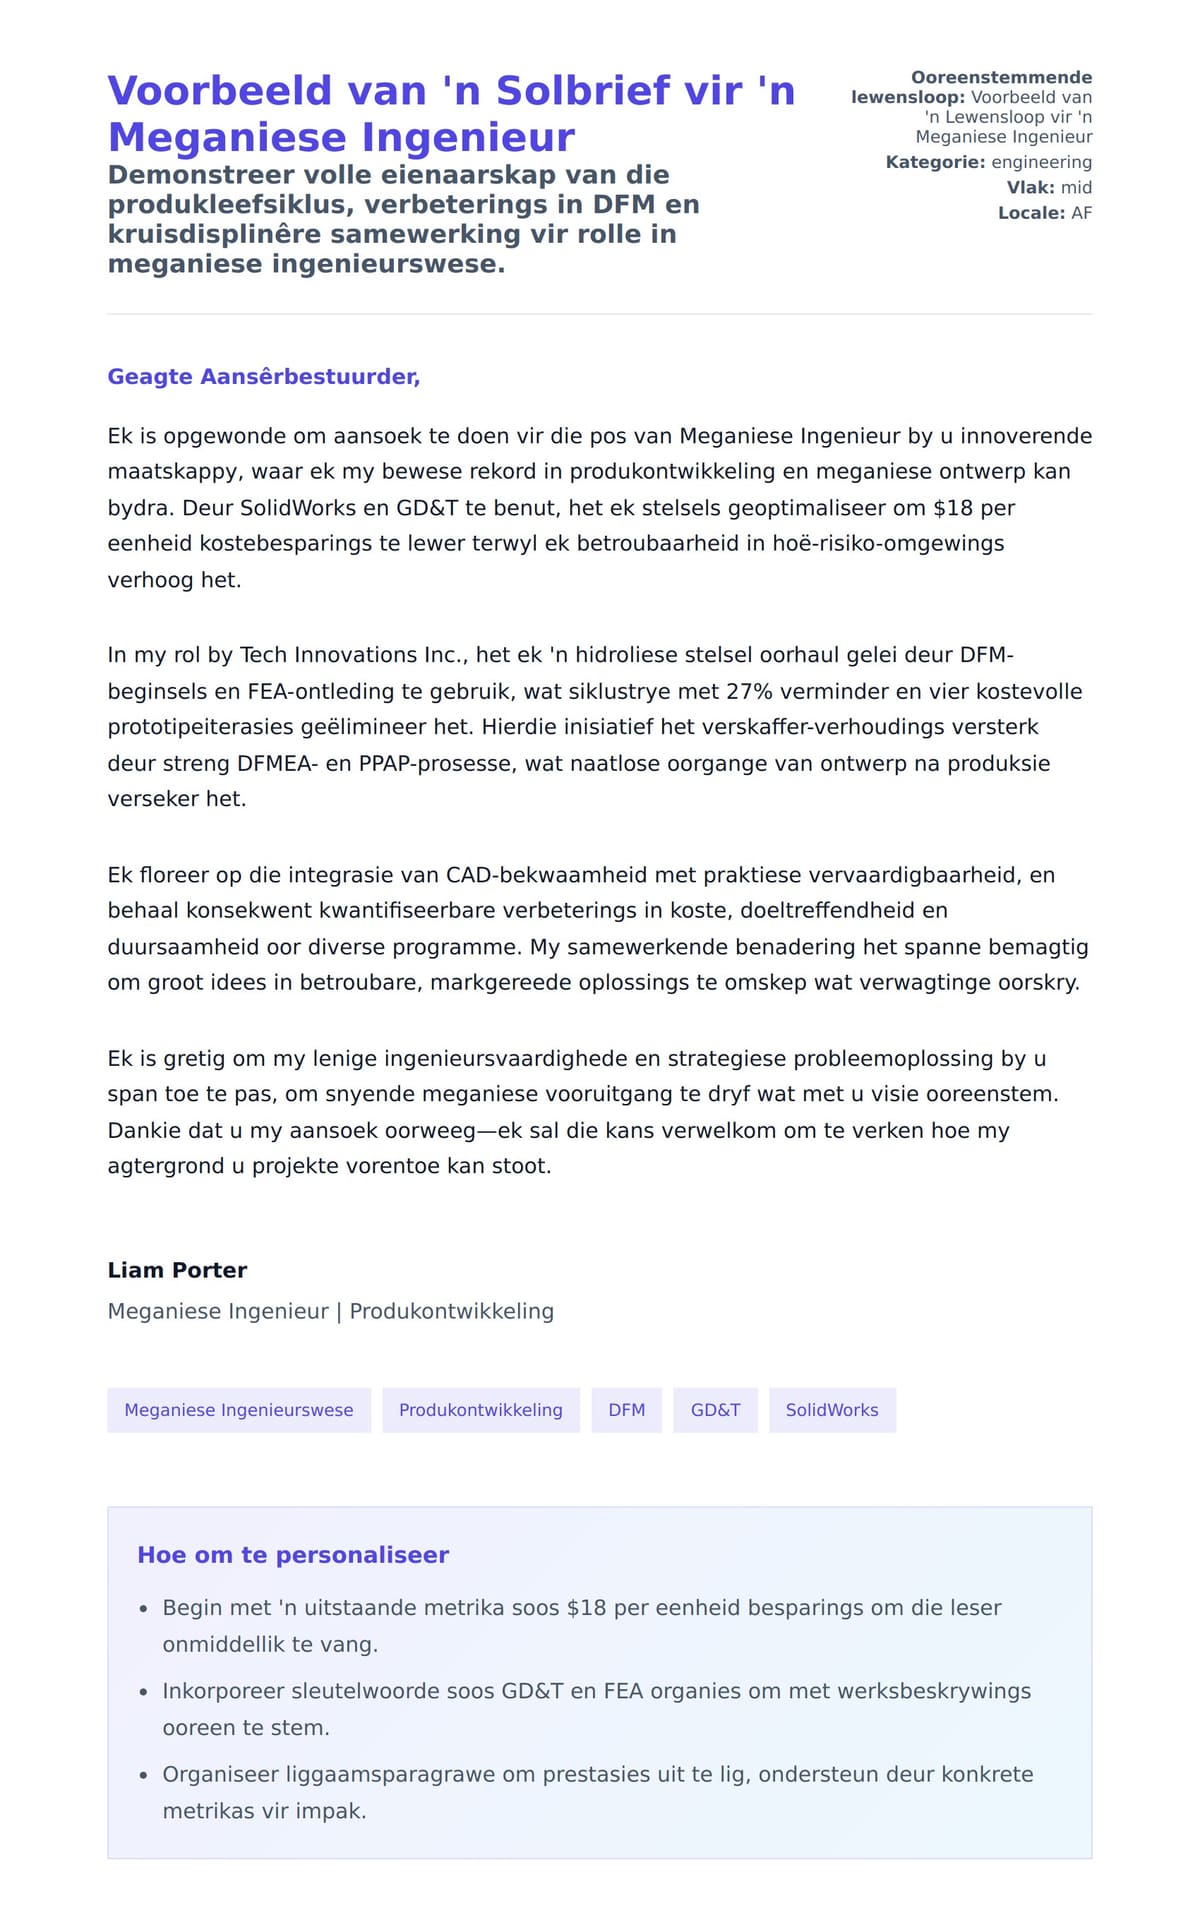Click the 'Meganiese Ingenieurswese' tag
Screen dimensions: 1200x1927
click(x=238, y=1410)
